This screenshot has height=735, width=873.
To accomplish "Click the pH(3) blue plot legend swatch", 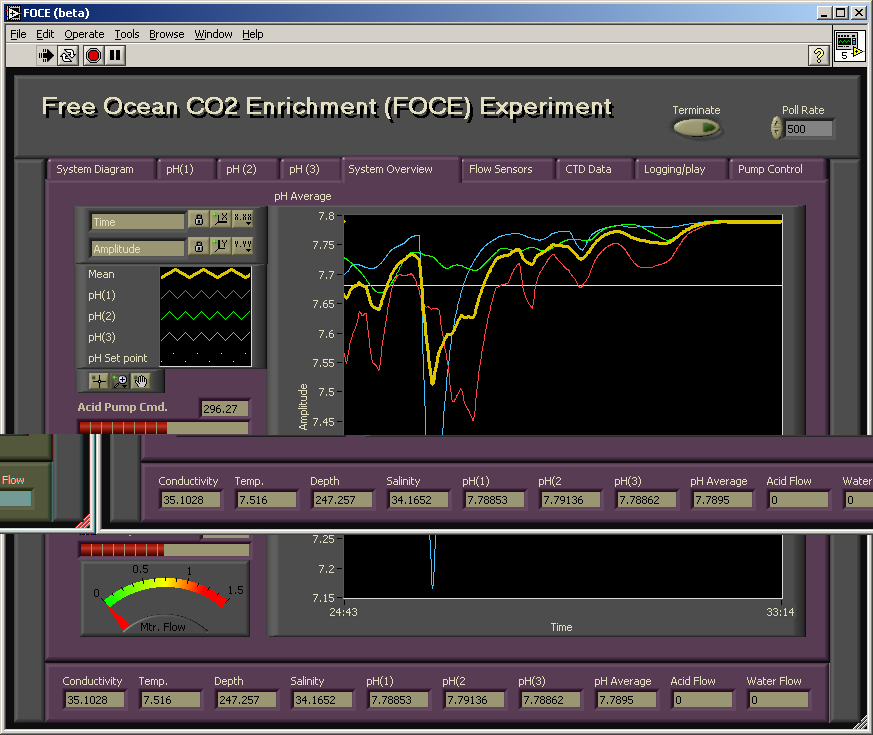I will (205, 337).
